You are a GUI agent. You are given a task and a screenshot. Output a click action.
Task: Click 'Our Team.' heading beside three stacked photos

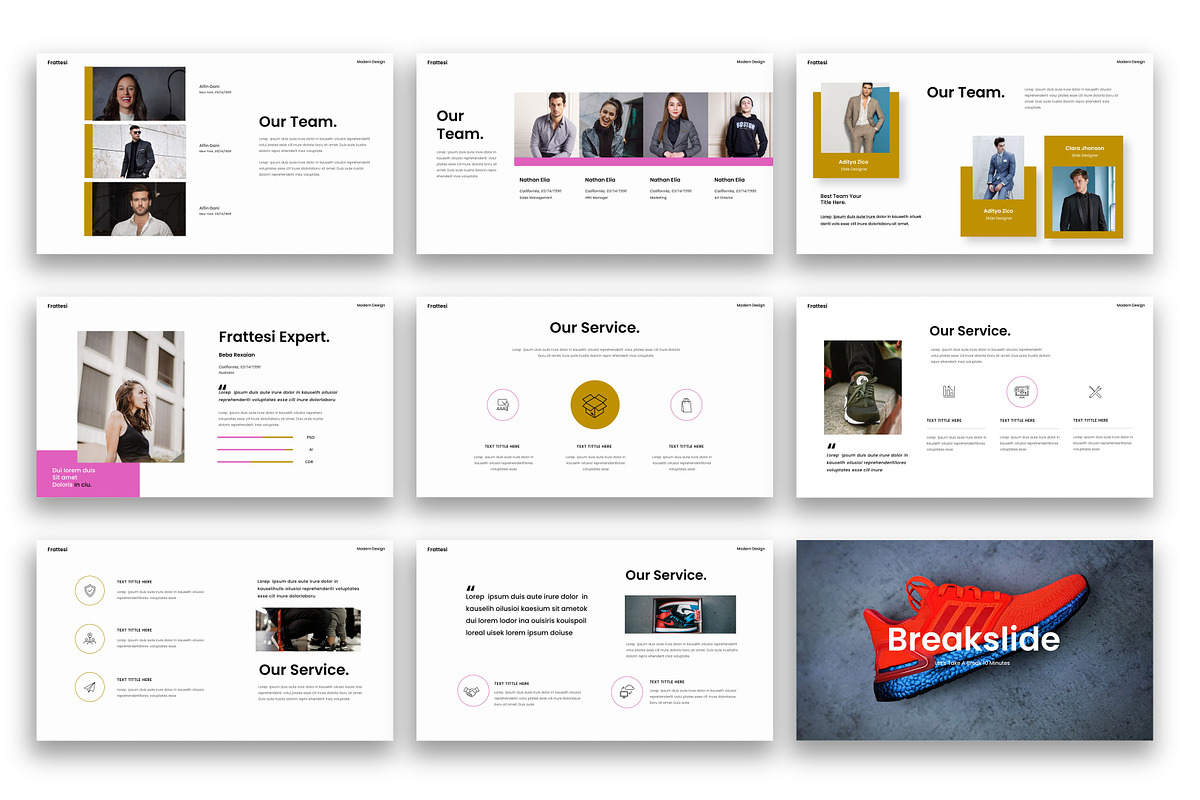click(x=298, y=122)
